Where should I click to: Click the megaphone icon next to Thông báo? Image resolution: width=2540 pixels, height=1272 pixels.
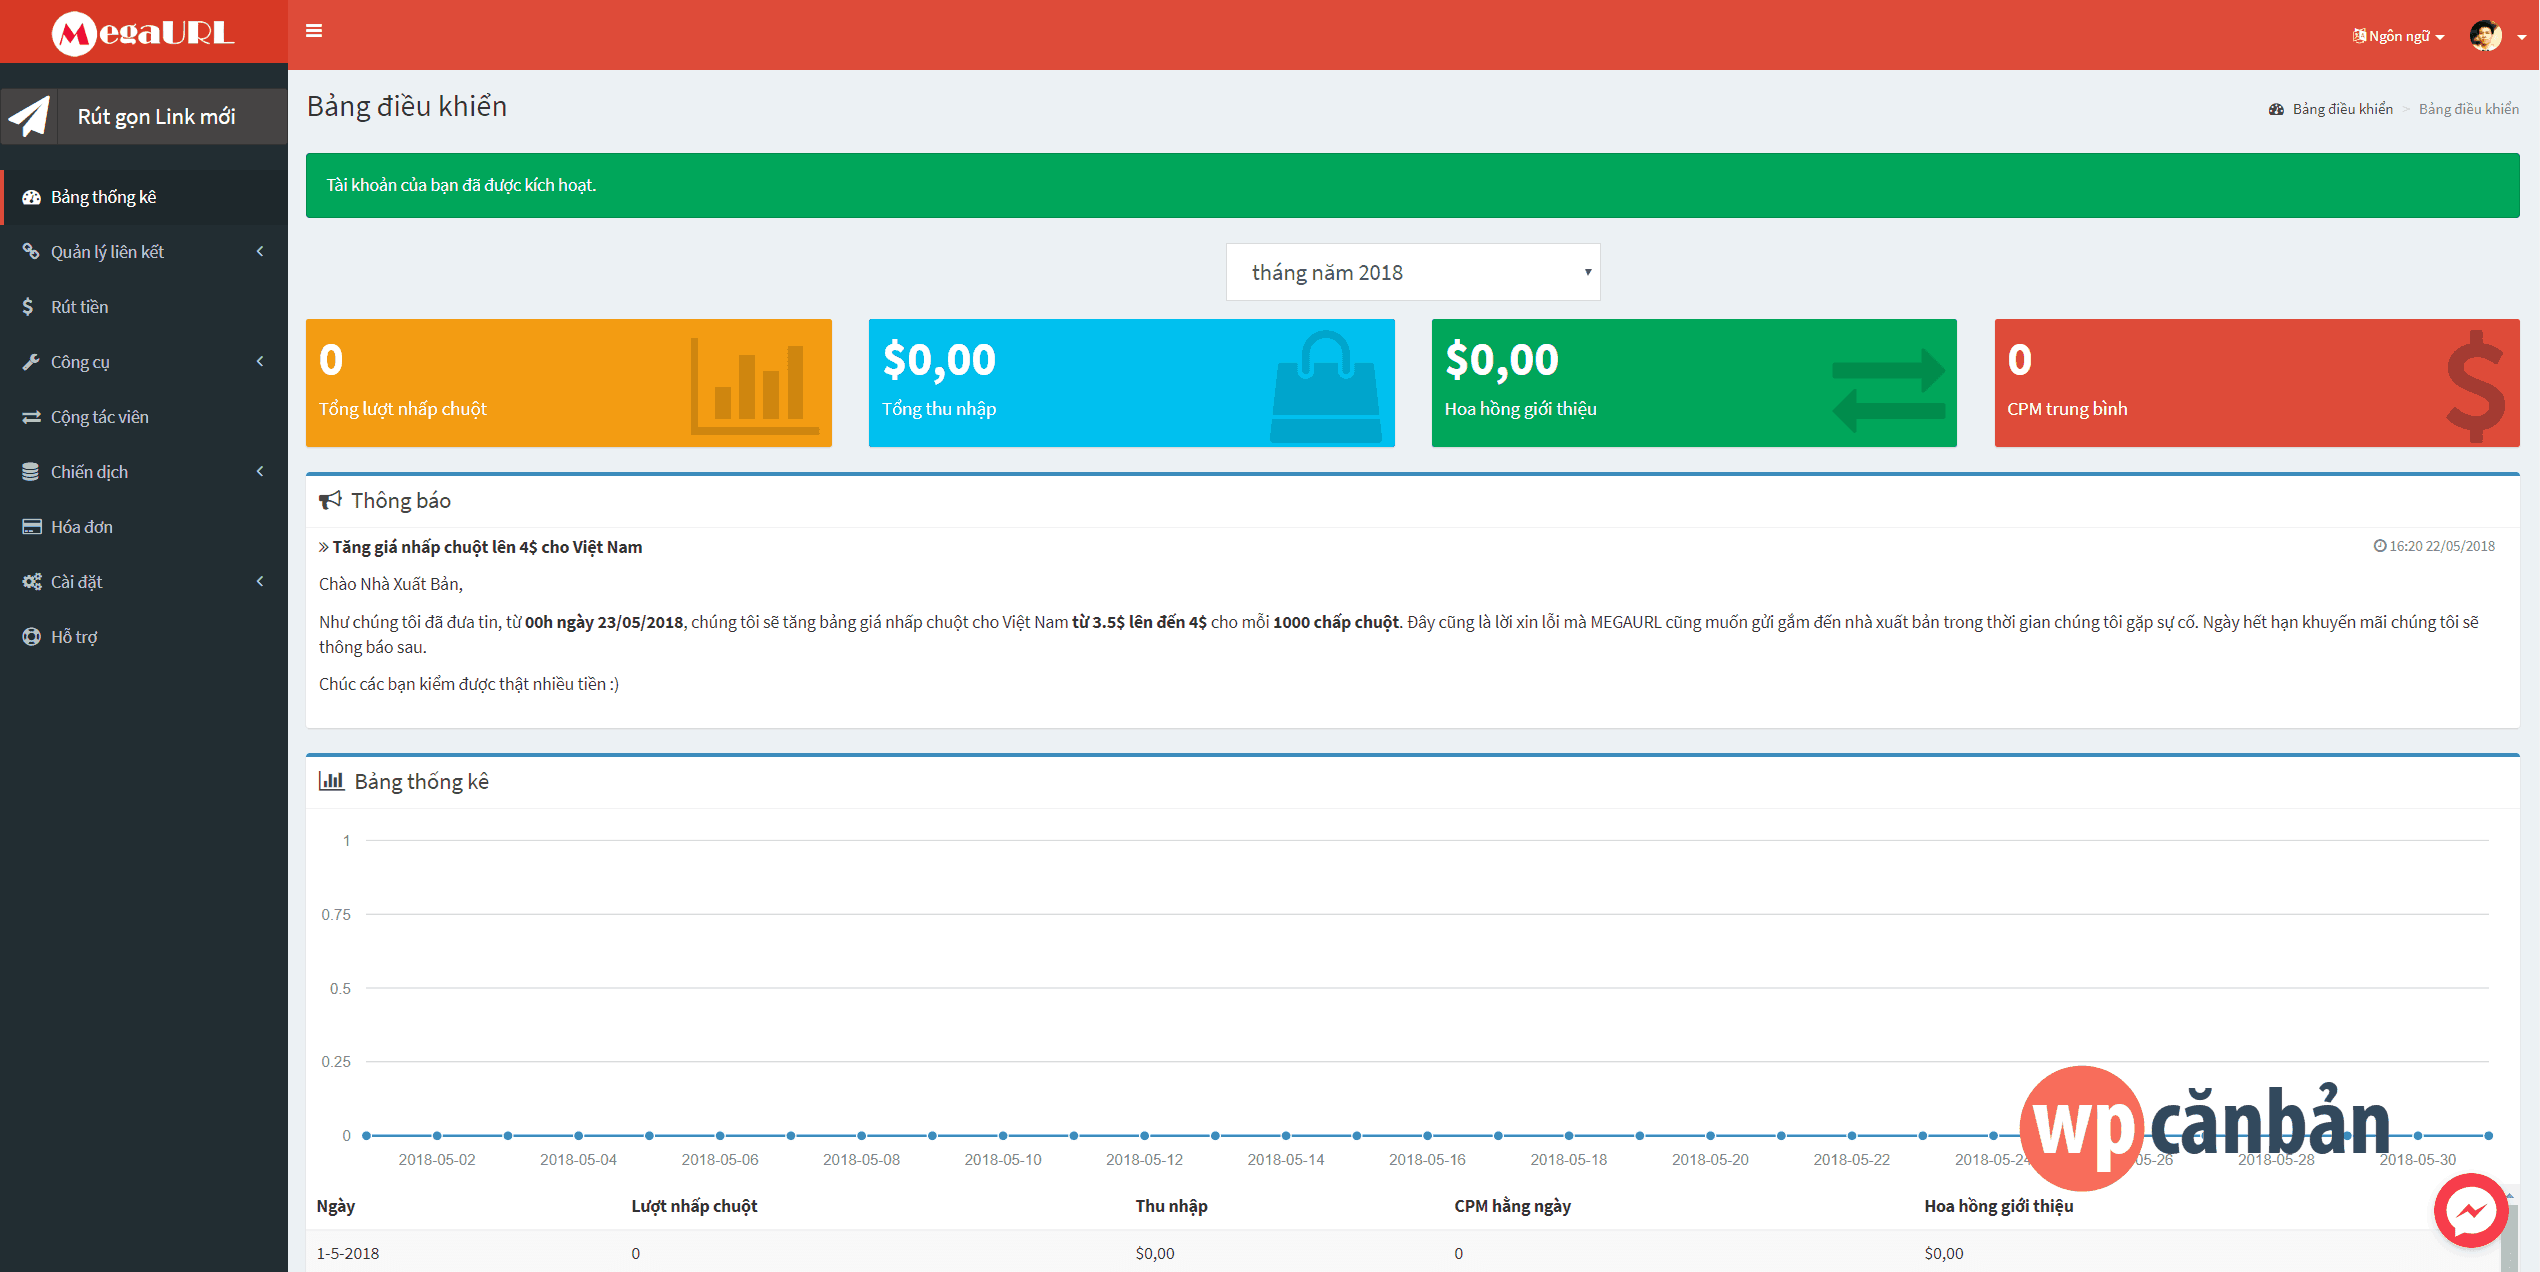click(x=330, y=500)
